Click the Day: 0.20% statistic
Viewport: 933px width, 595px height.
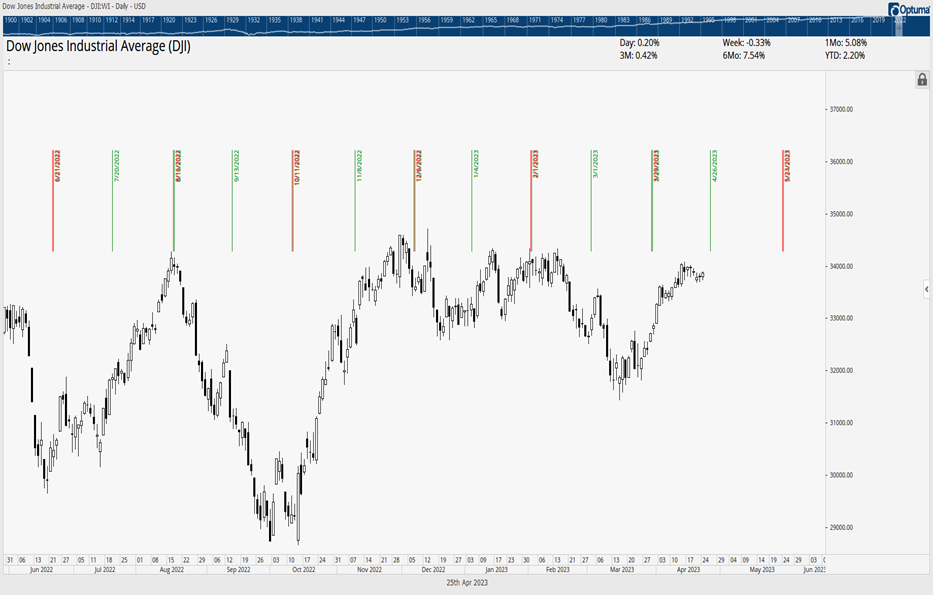pyautogui.click(x=639, y=43)
